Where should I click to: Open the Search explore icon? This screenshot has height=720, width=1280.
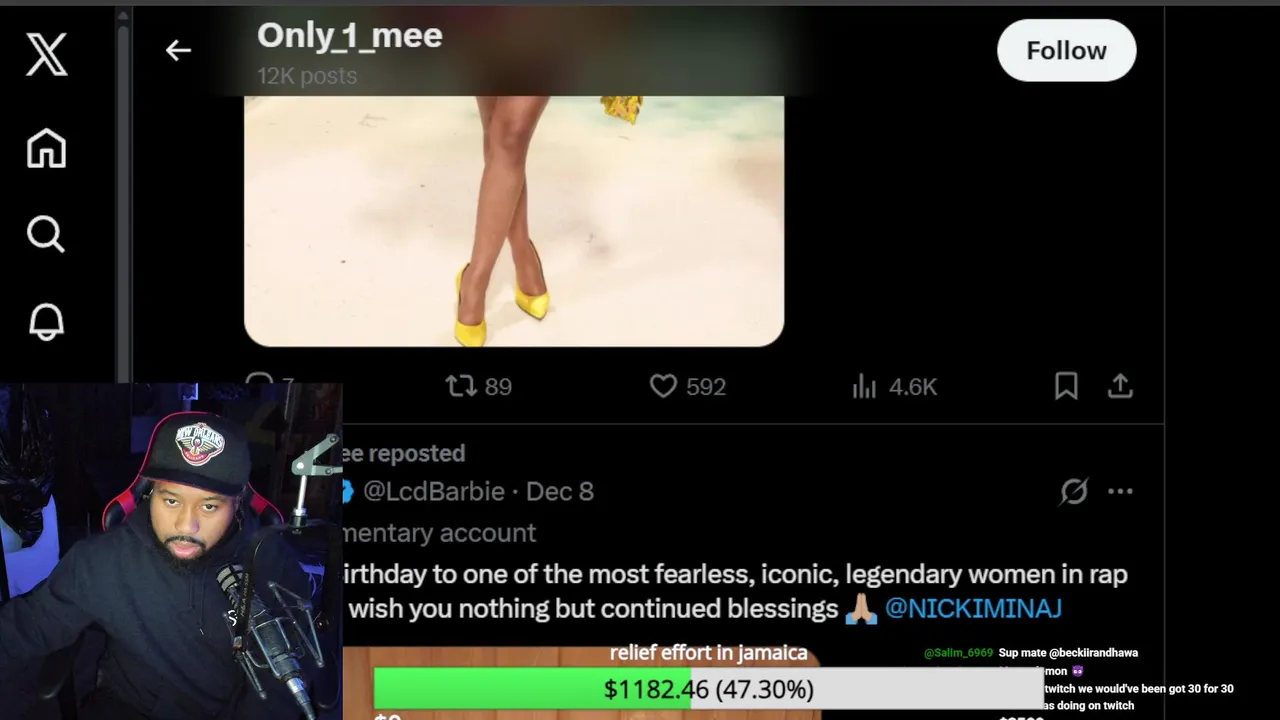pyautogui.click(x=46, y=235)
